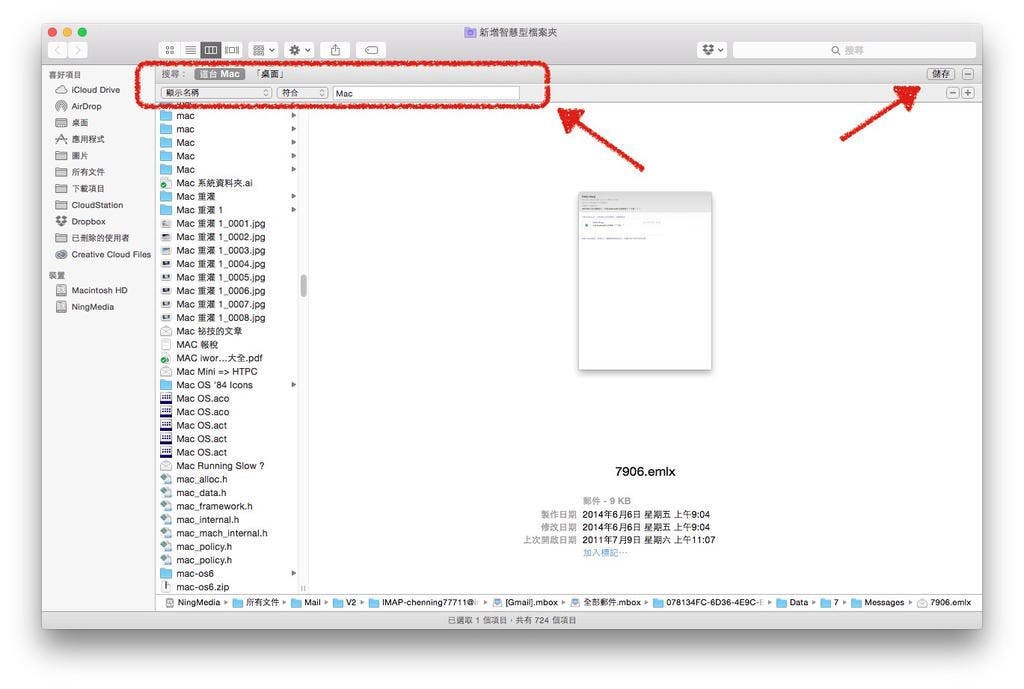Click the 搜尋 search field

[854, 50]
